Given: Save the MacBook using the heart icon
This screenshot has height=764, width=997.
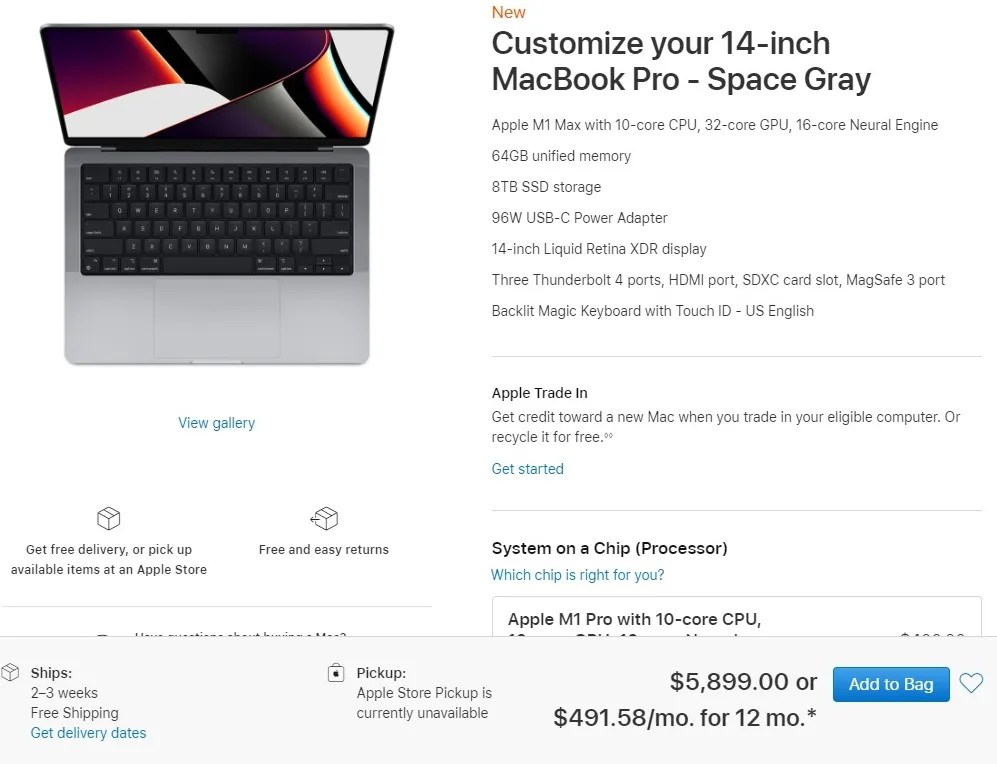Looking at the screenshot, I should point(970,683).
